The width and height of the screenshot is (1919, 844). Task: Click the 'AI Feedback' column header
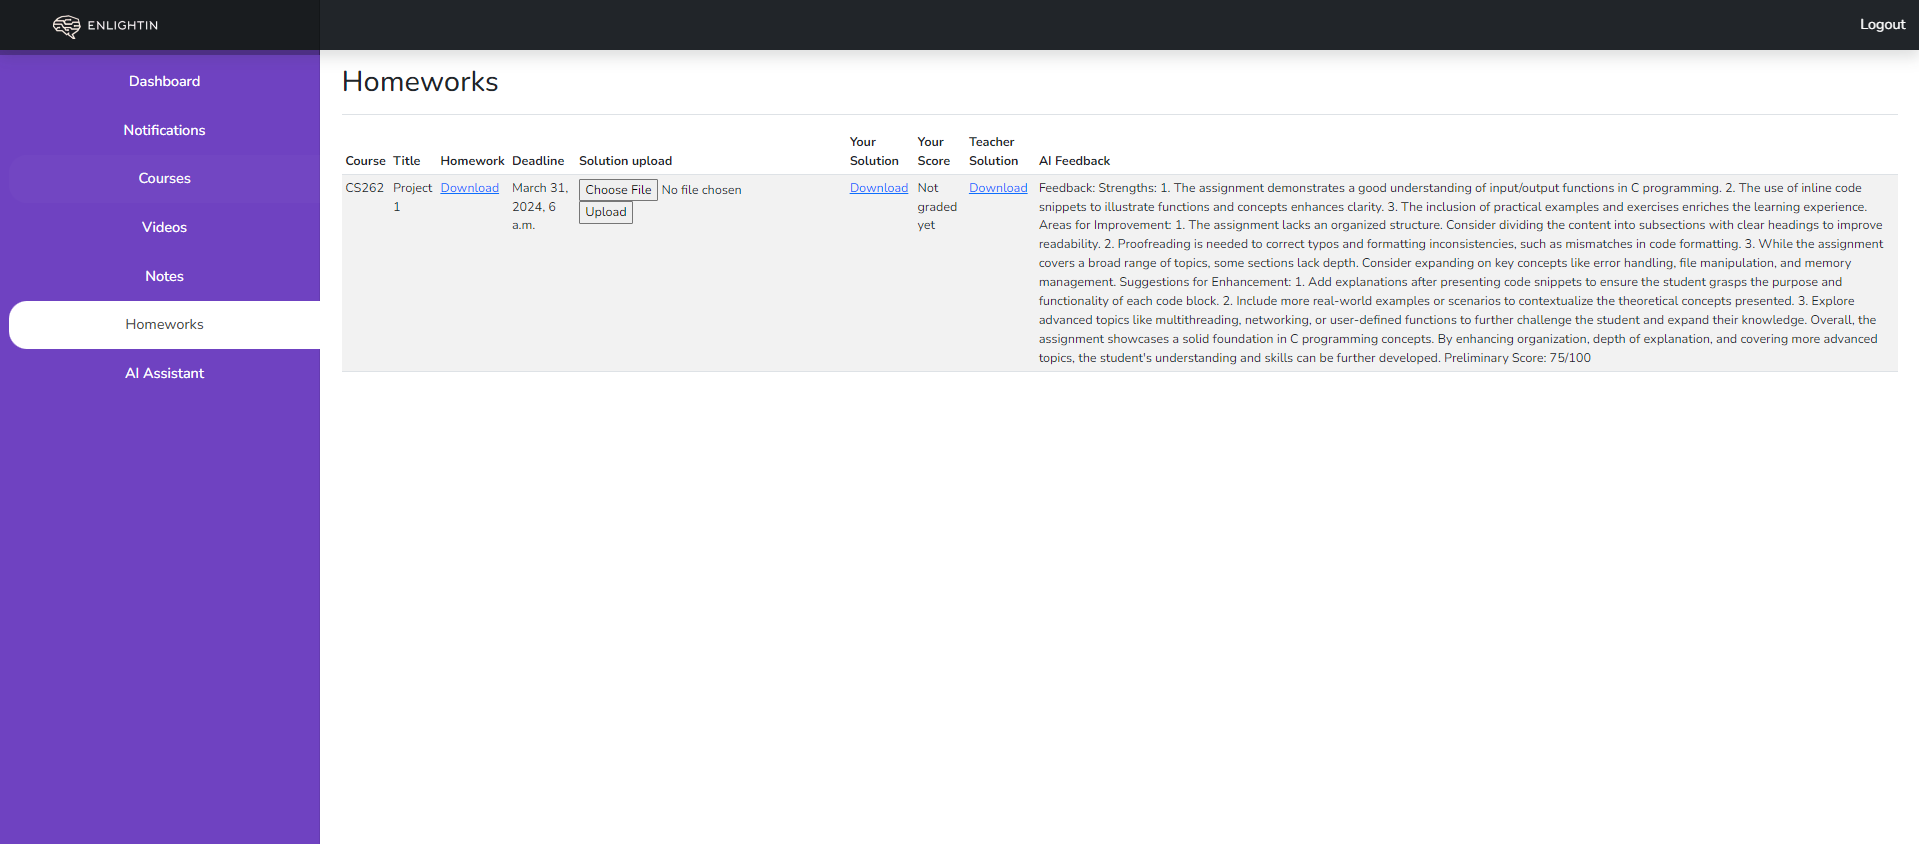coord(1074,161)
